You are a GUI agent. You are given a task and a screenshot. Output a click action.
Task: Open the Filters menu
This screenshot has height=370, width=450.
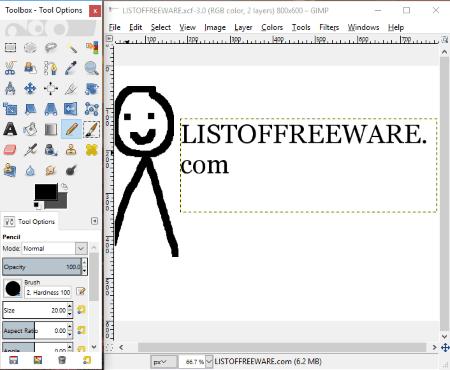(x=329, y=27)
